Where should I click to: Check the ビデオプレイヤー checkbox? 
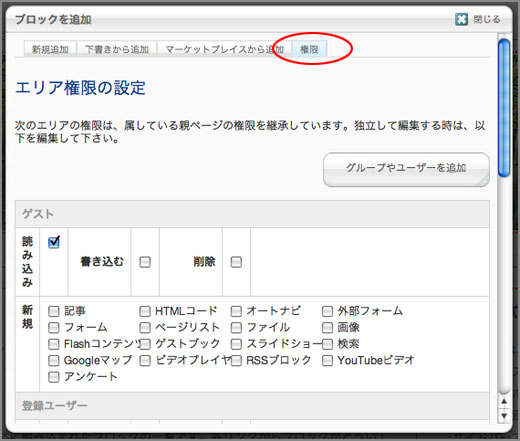pos(145,360)
